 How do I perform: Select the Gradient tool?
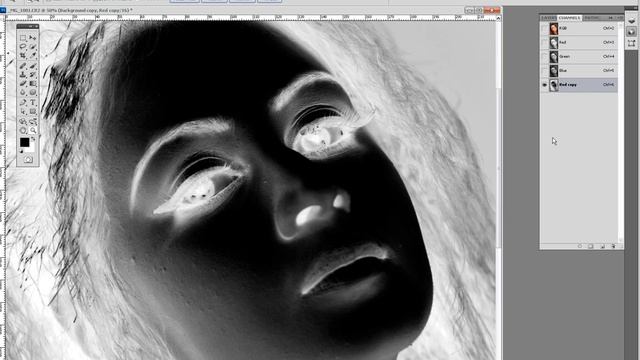click(33, 84)
